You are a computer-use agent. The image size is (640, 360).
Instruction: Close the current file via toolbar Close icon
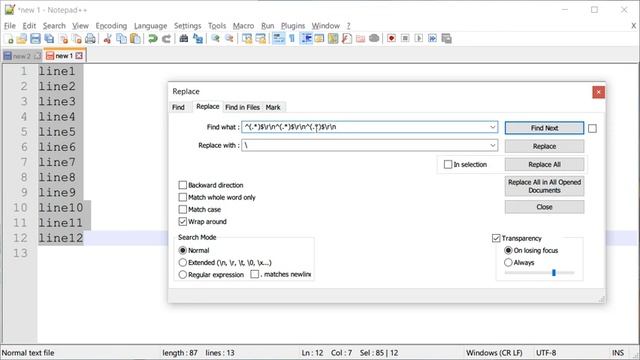63,39
